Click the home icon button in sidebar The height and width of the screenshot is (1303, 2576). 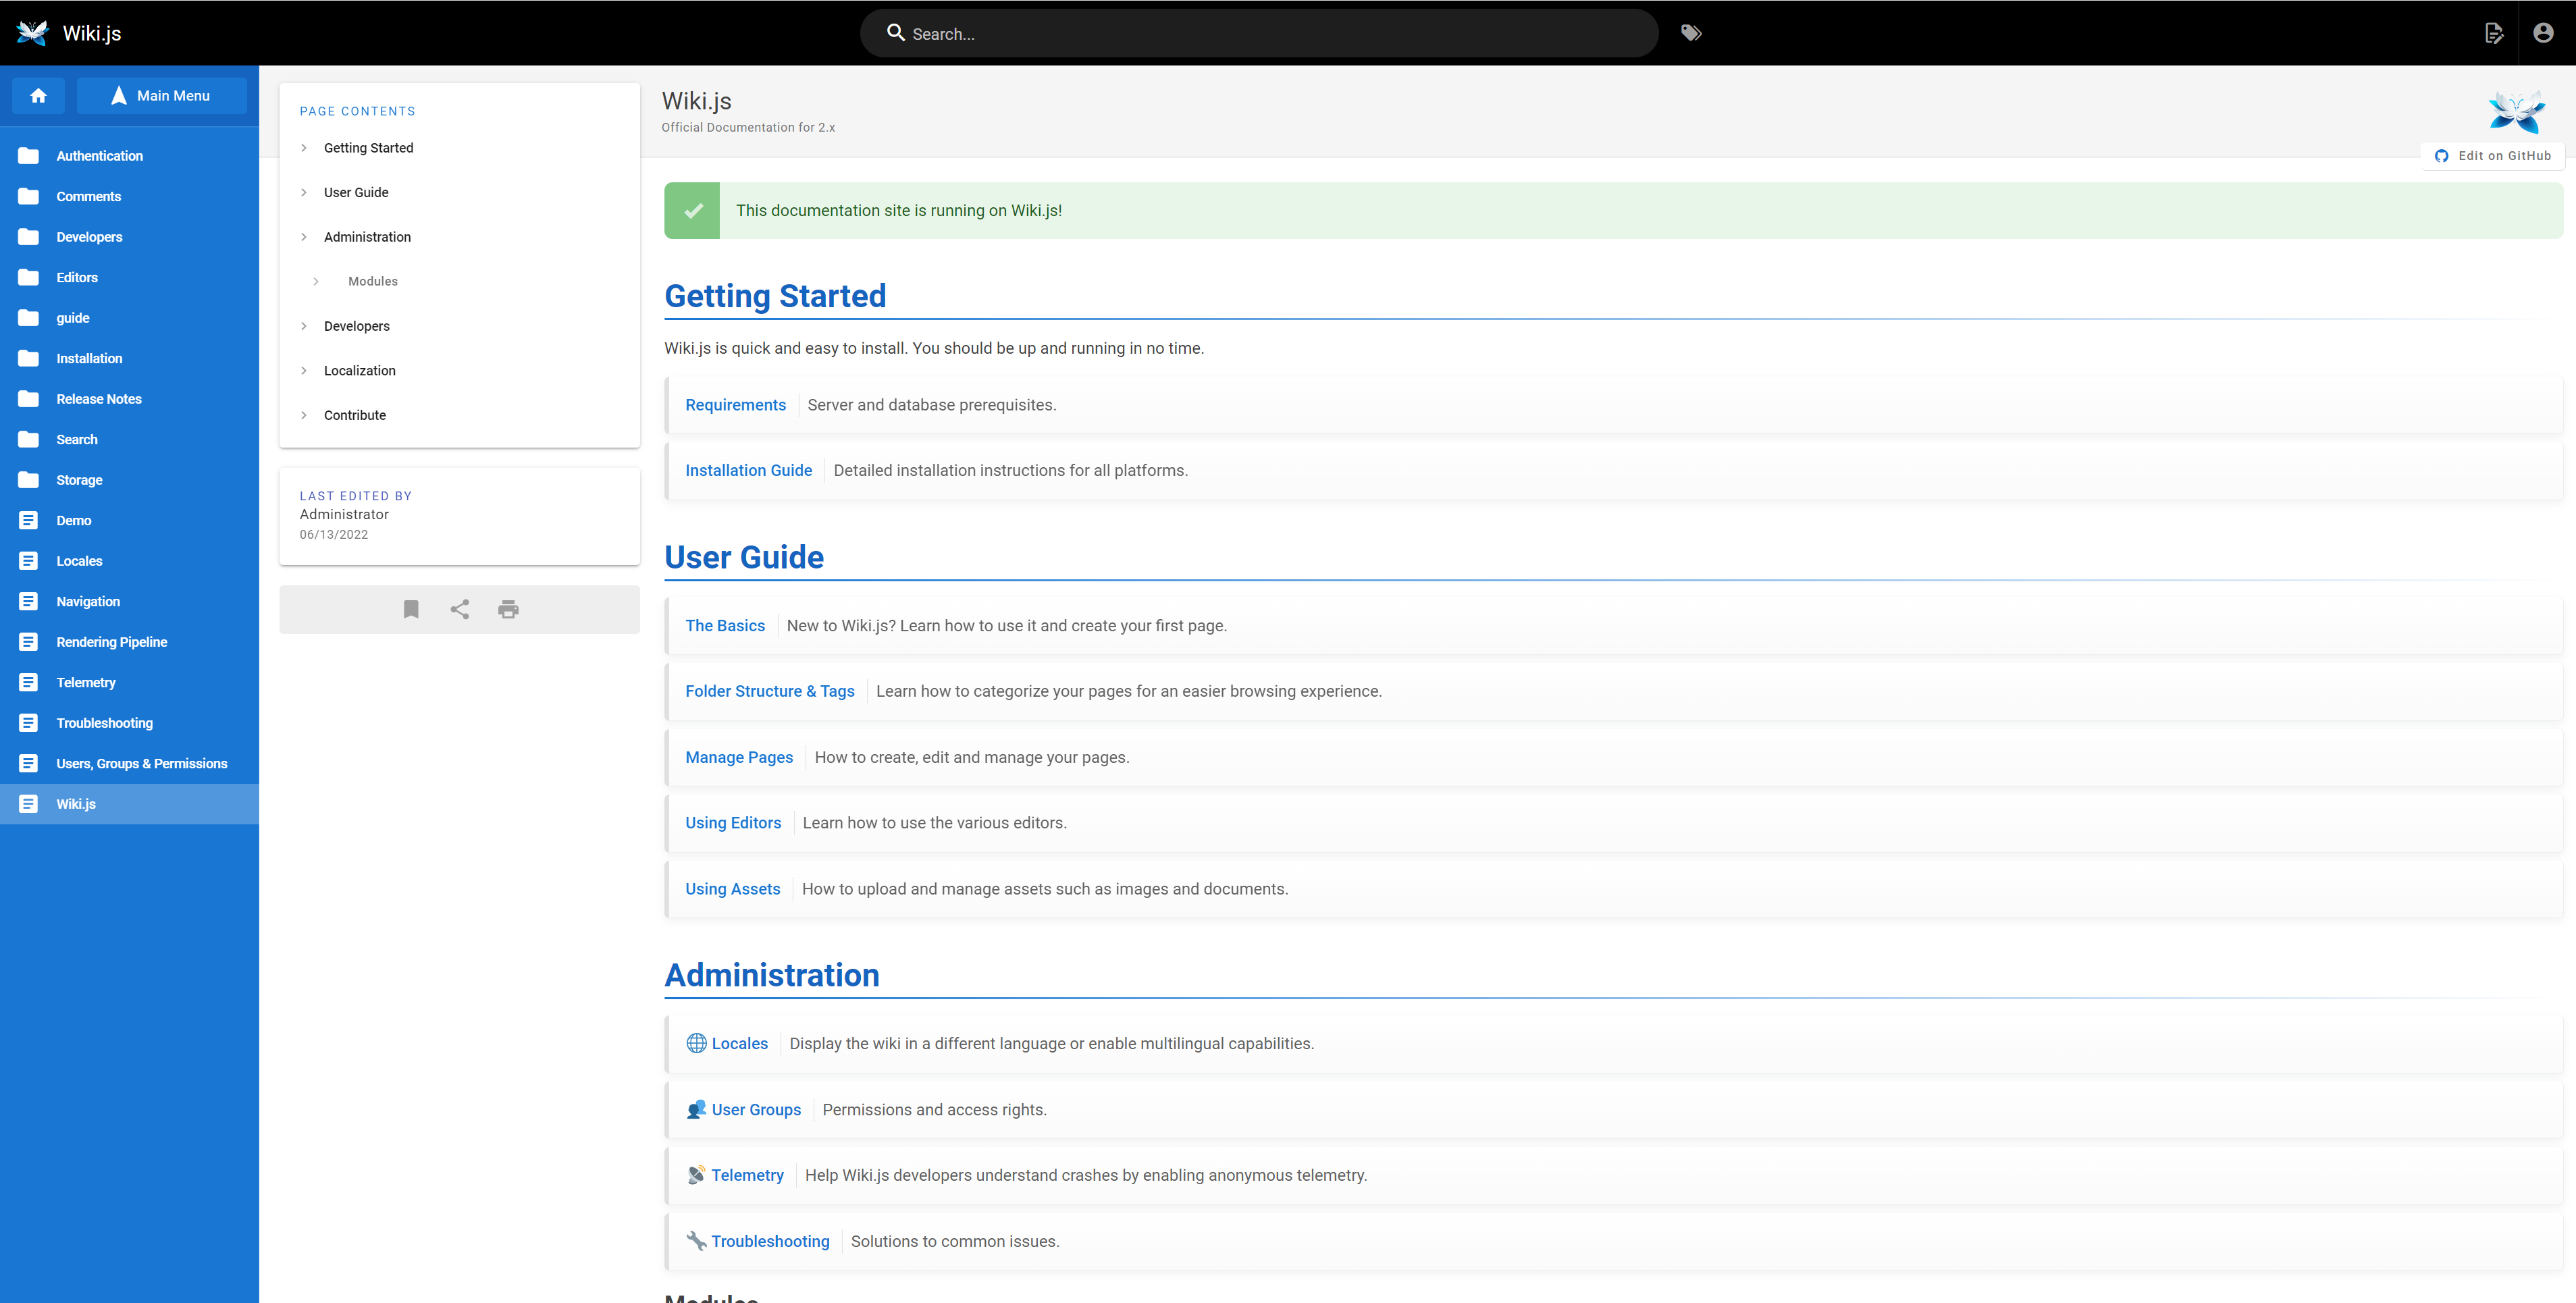click(x=38, y=96)
